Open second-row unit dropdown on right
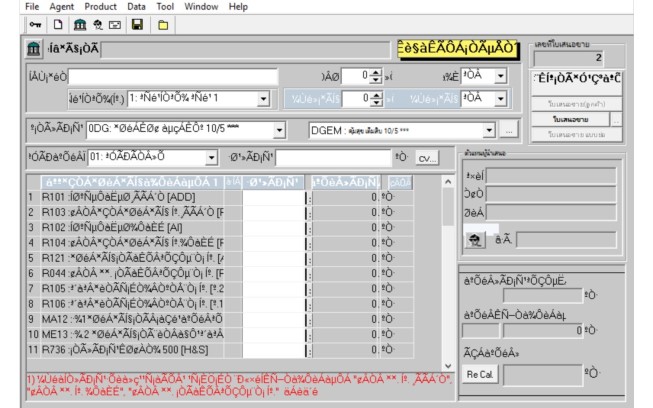 [x=501, y=99]
